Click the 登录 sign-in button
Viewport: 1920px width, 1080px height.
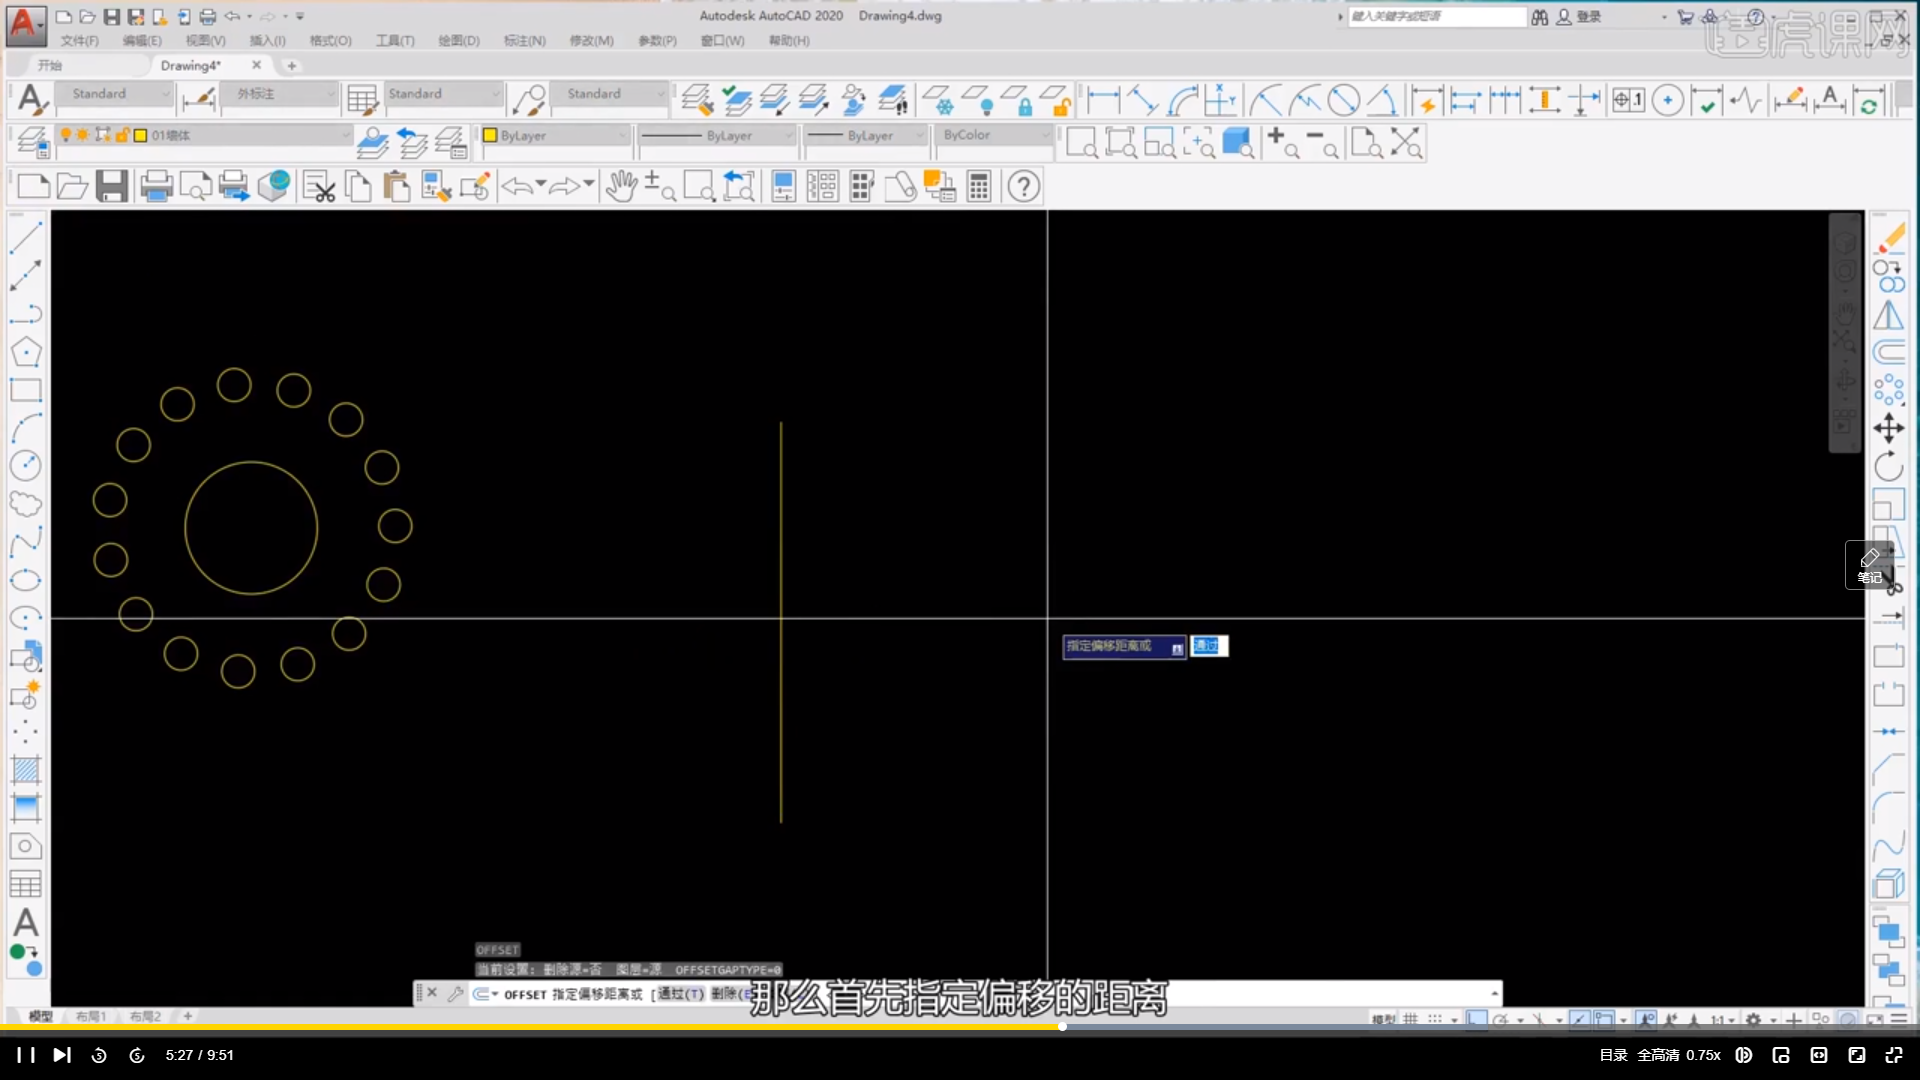pos(1579,17)
